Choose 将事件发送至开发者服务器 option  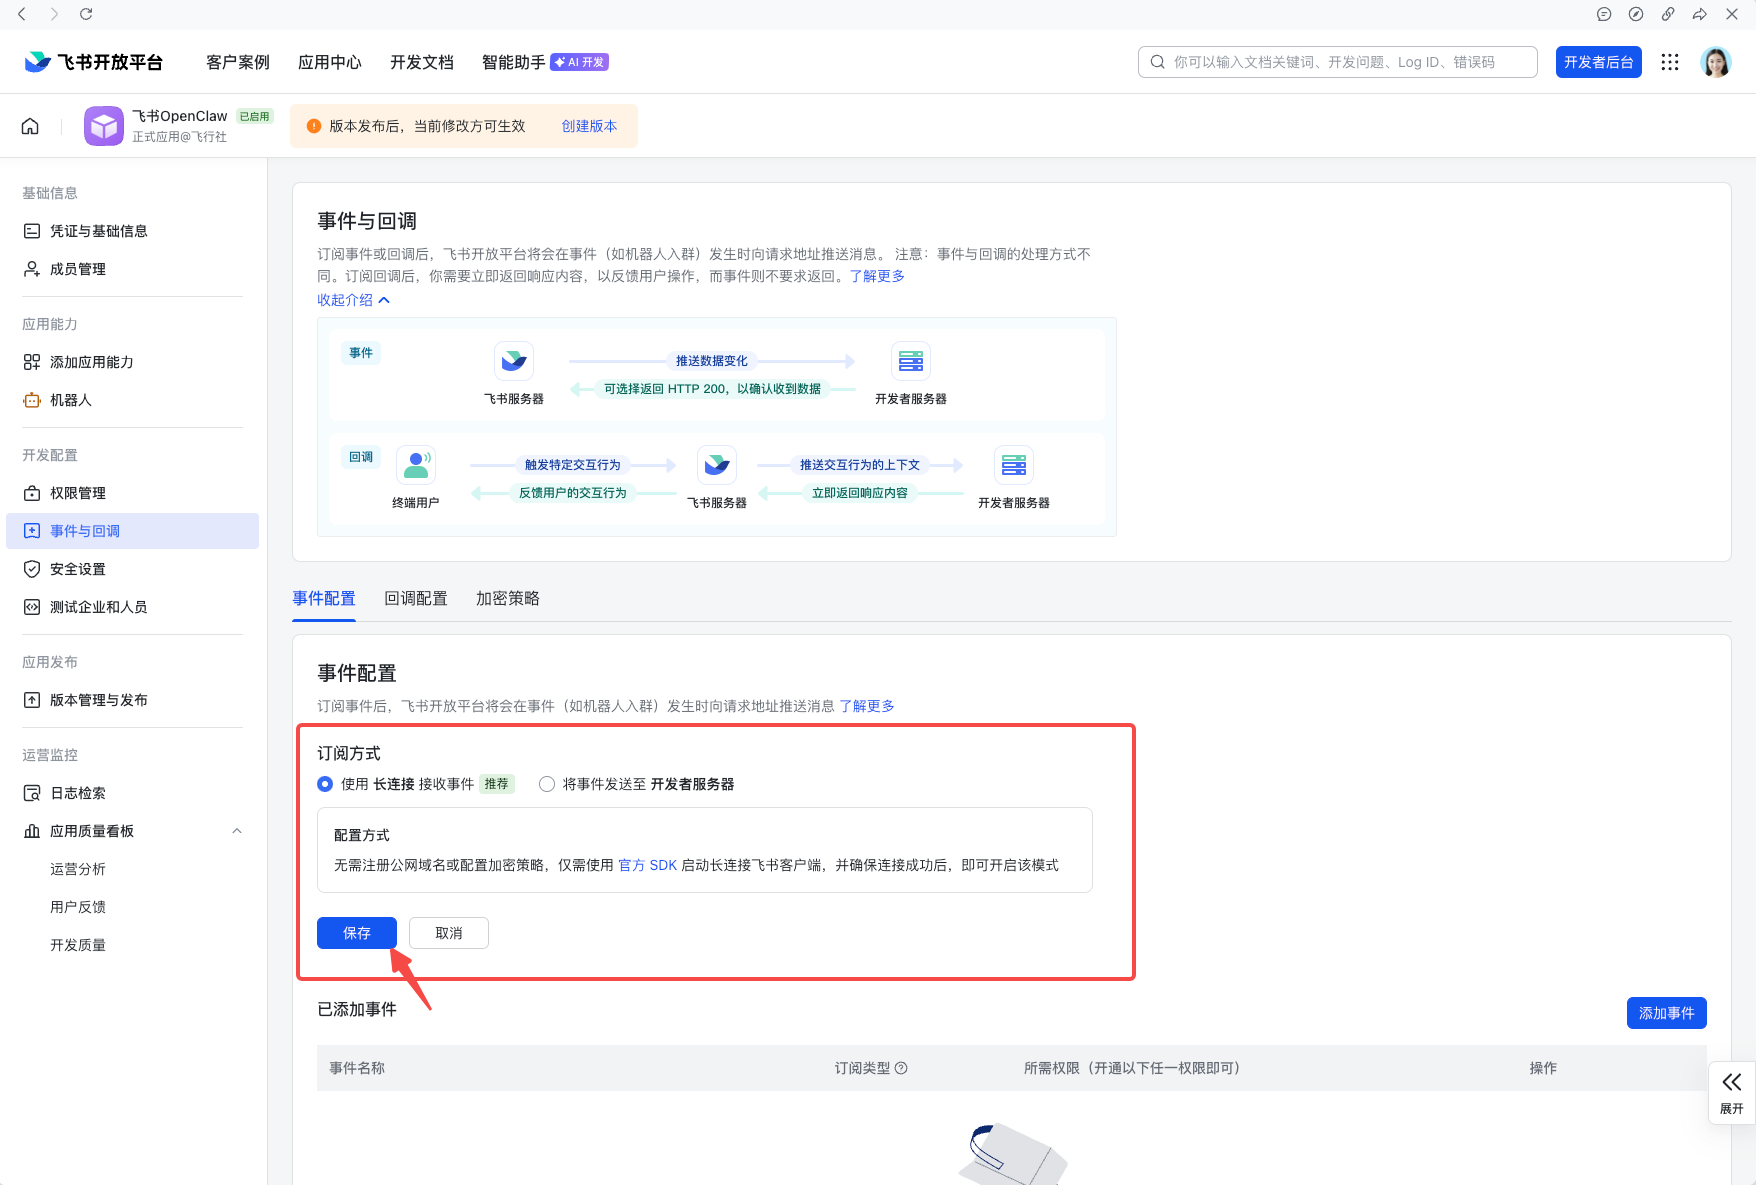546,784
